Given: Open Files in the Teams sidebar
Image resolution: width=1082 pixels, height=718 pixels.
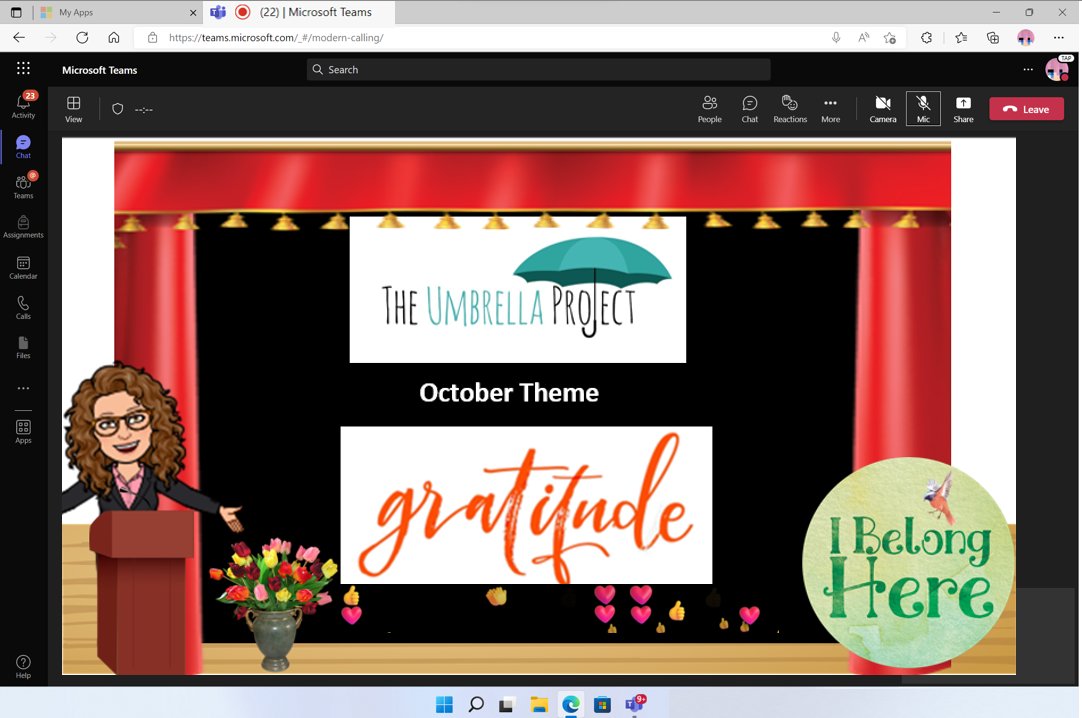Looking at the screenshot, I should point(23,348).
